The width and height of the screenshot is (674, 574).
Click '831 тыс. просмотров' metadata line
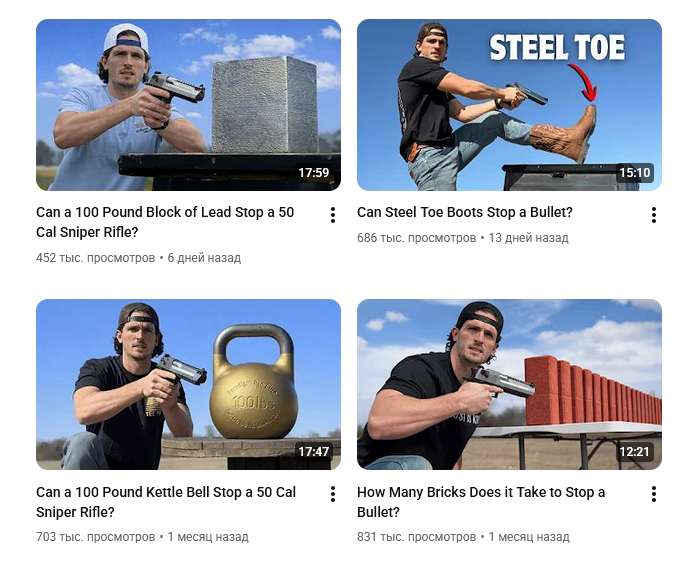click(463, 537)
